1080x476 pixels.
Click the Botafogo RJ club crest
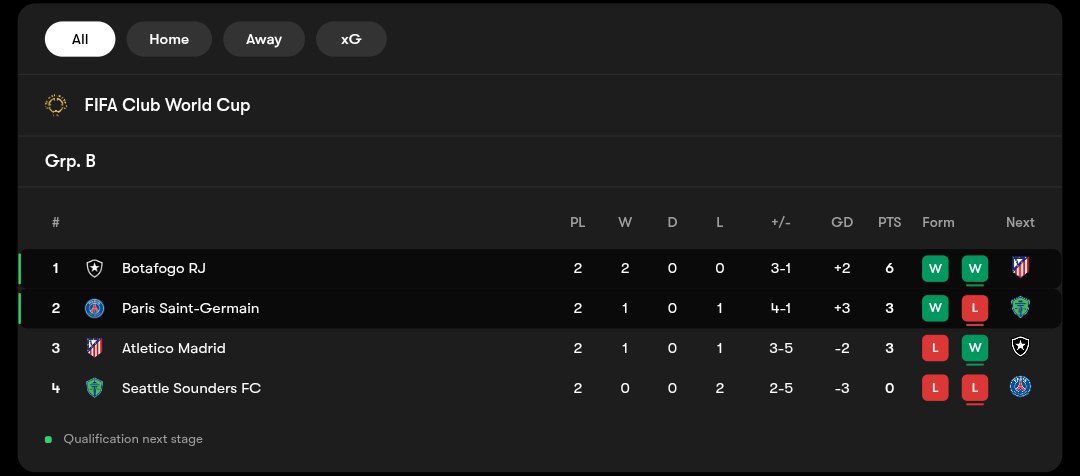pos(94,269)
